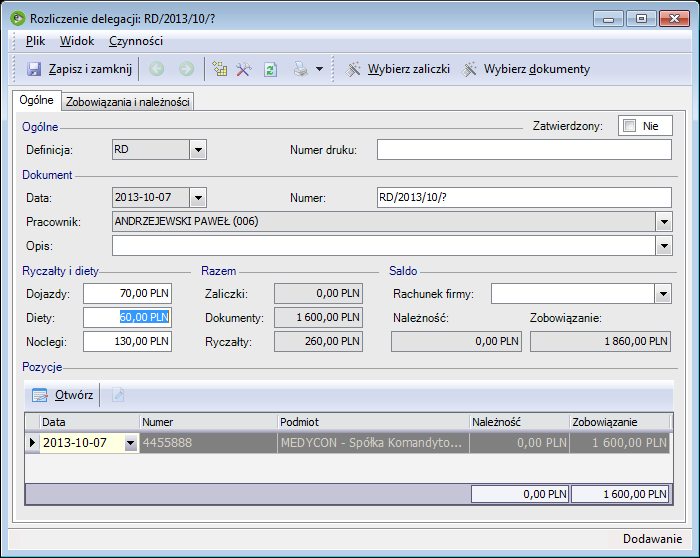The width and height of the screenshot is (700, 558).
Task: Click the Pracownik field ANDRZEJEWSKI PAWEŁ (006)
Action: [x=384, y=222]
